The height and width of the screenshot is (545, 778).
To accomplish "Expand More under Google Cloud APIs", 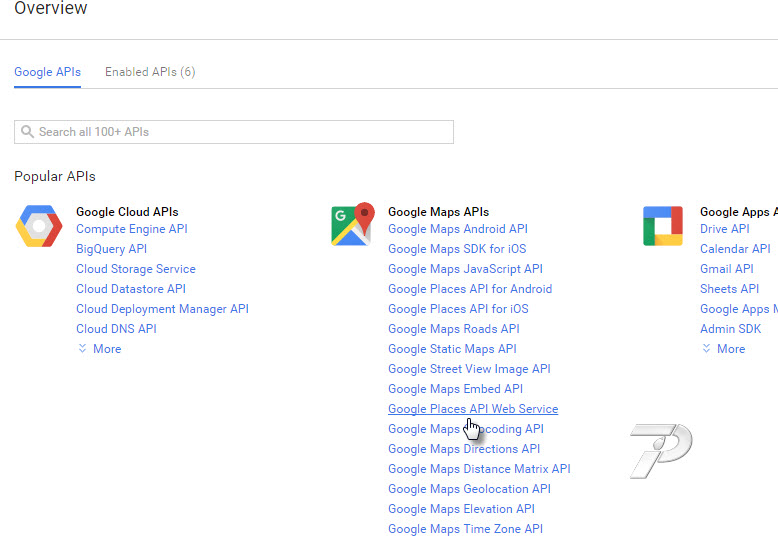I will pos(99,349).
